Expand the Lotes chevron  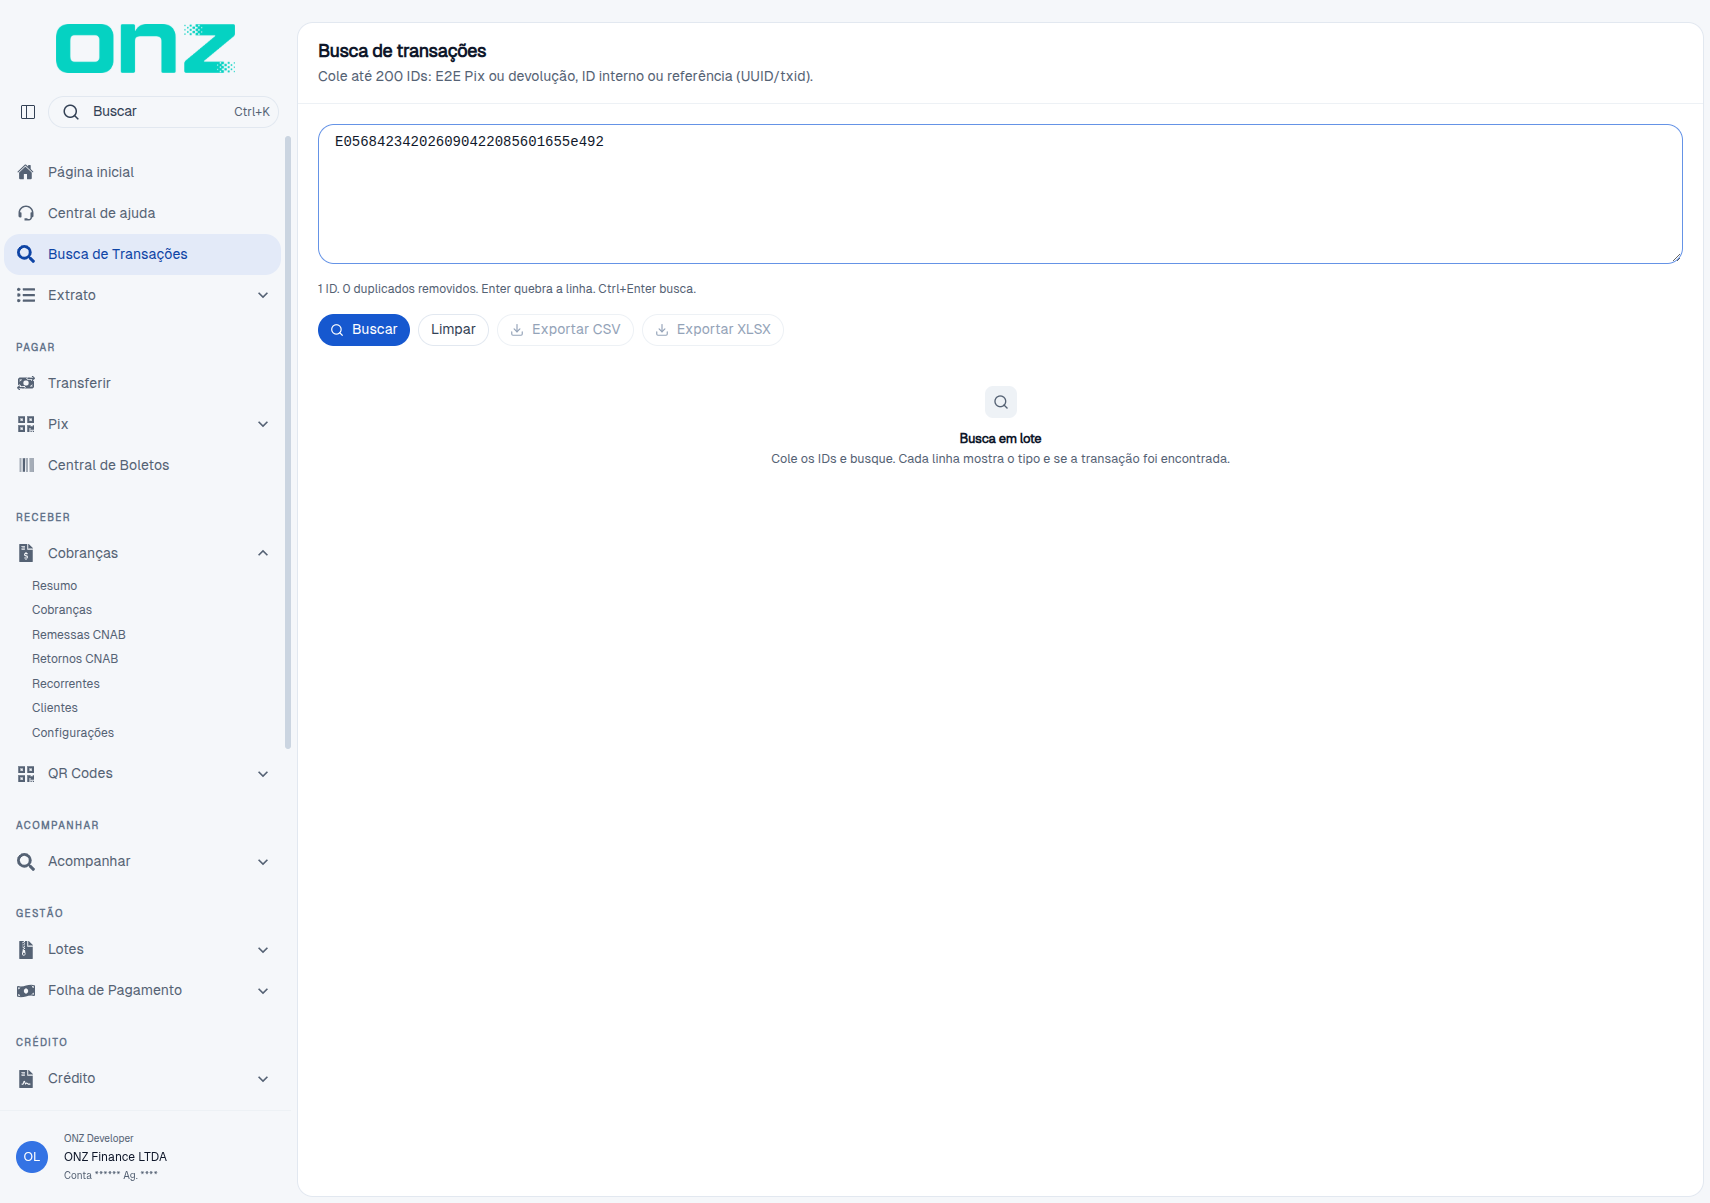coord(263,949)
